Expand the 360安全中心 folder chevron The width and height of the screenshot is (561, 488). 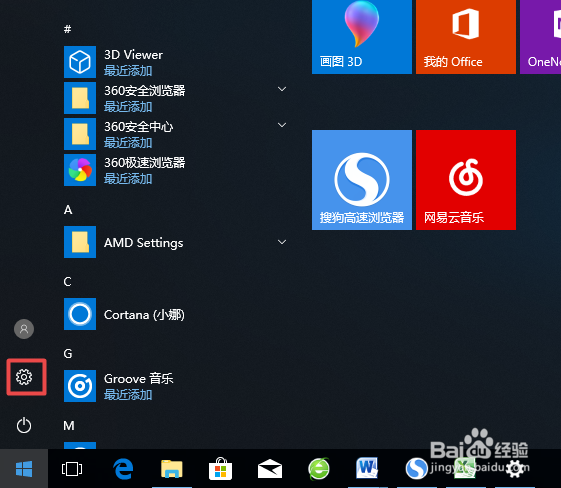coord(282,125)
